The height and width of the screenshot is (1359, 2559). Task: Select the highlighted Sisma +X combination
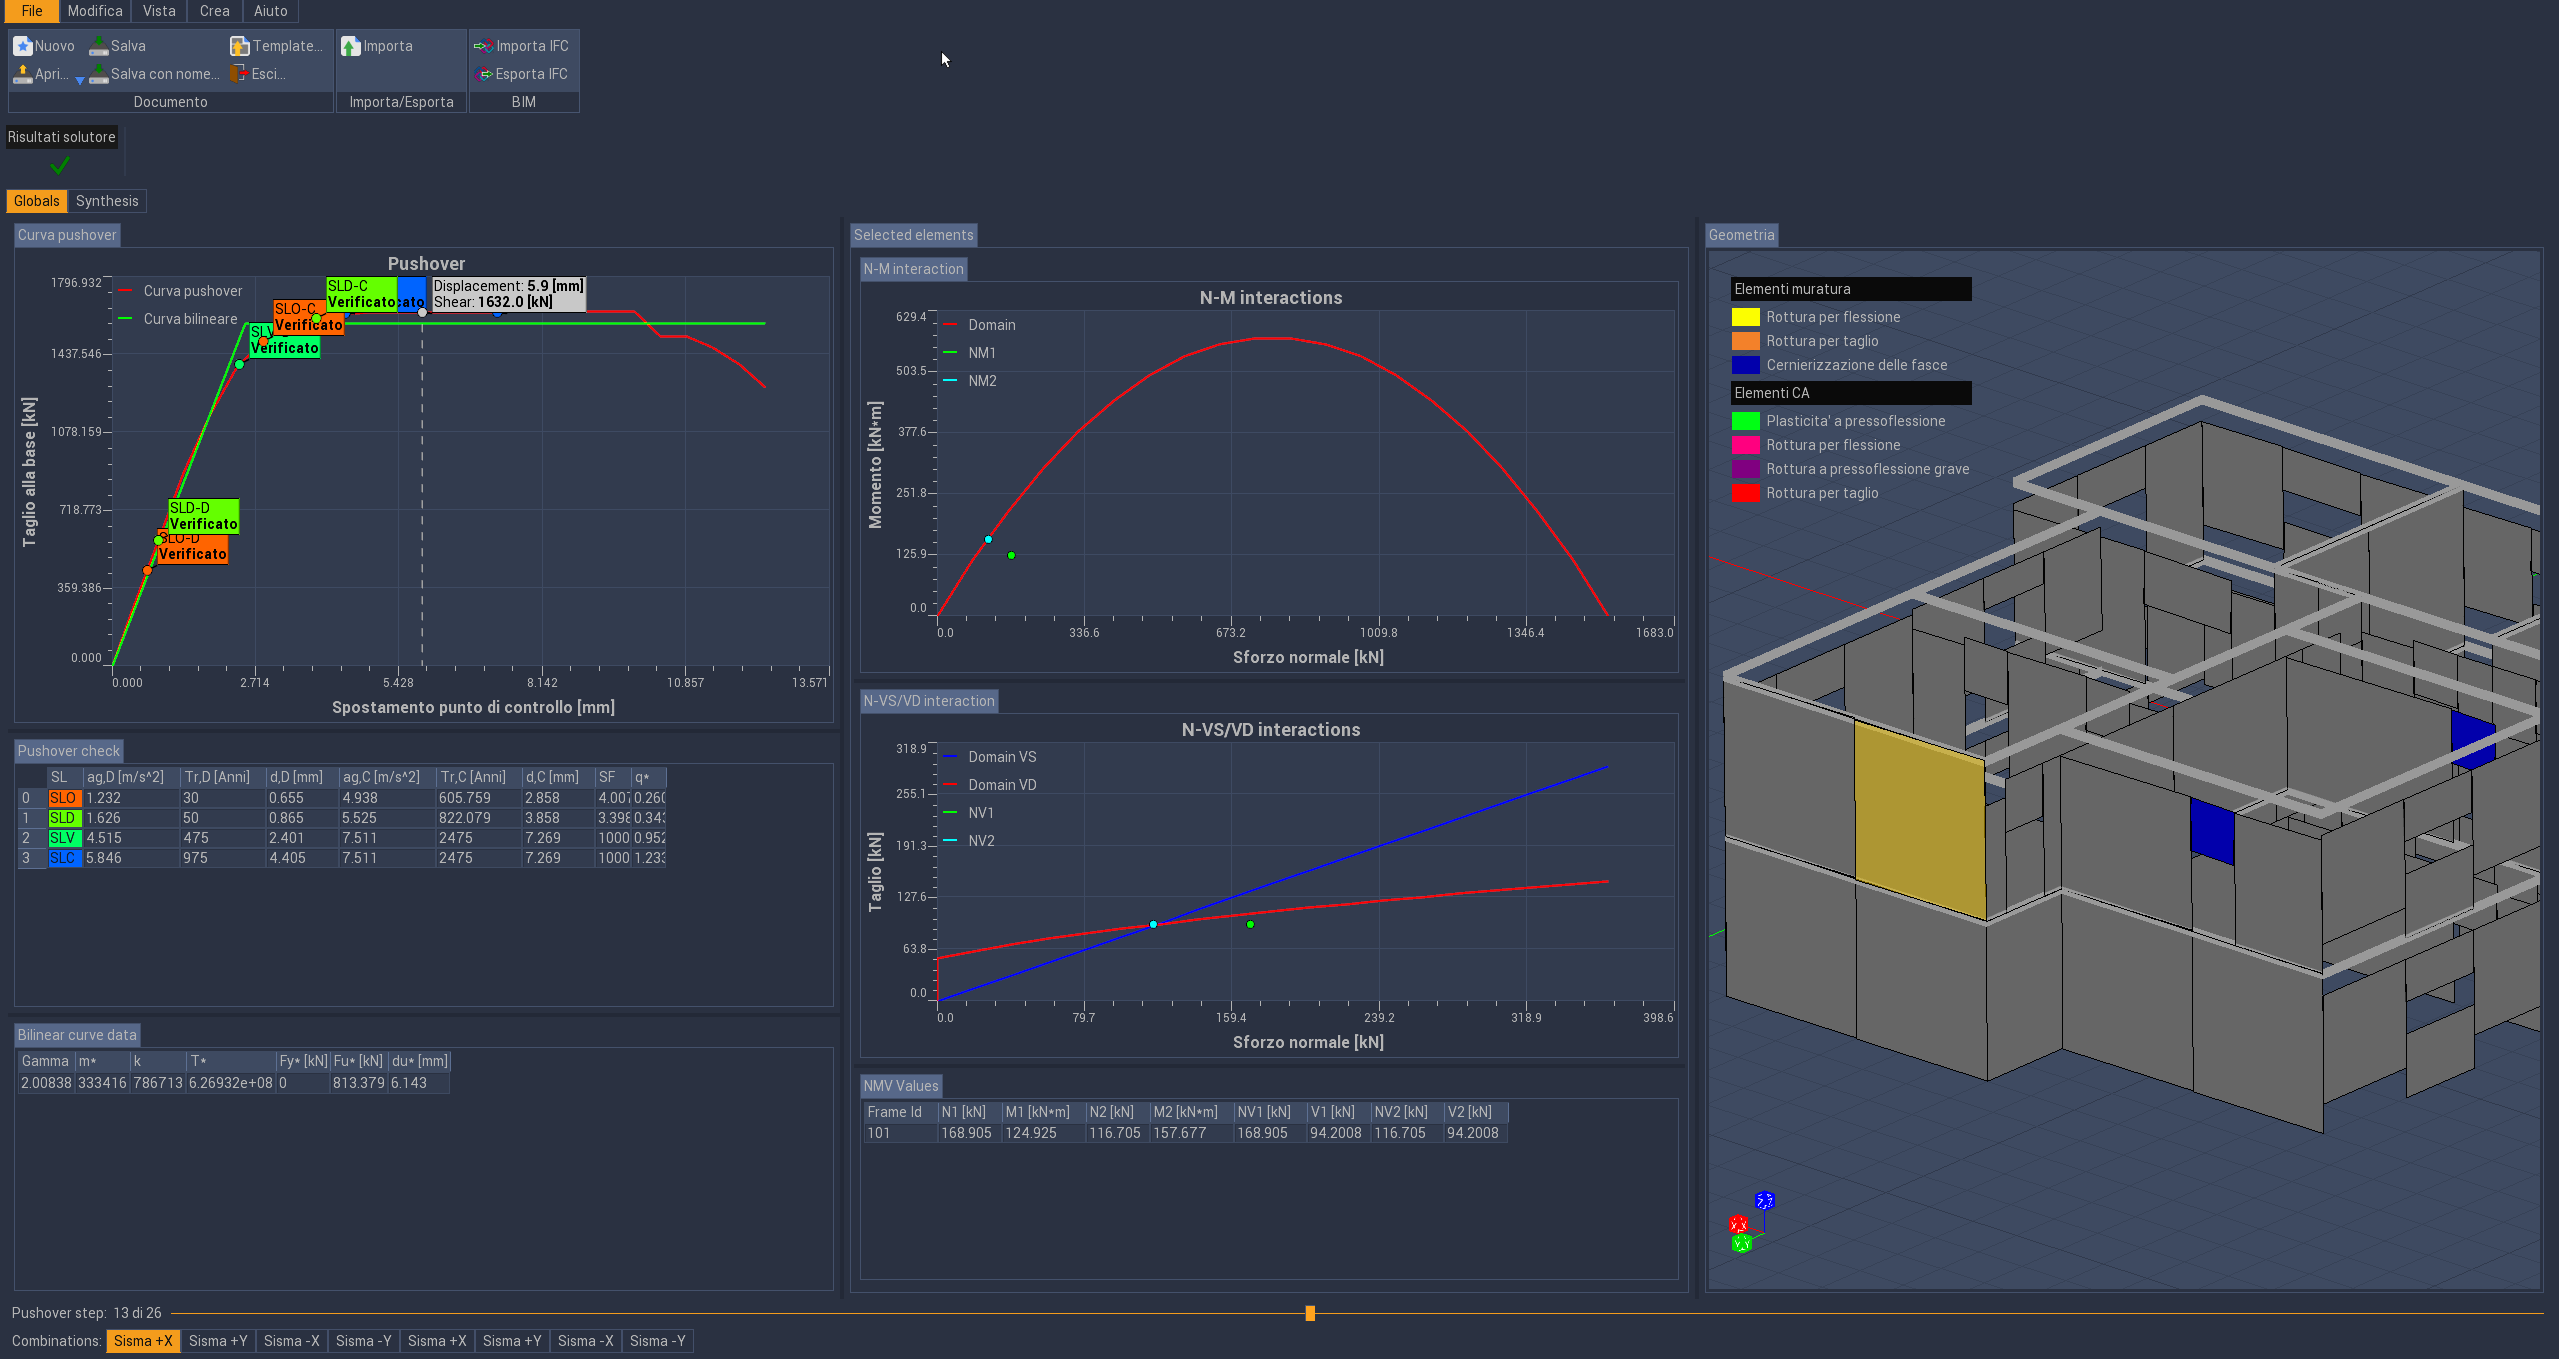[143, 1341]
